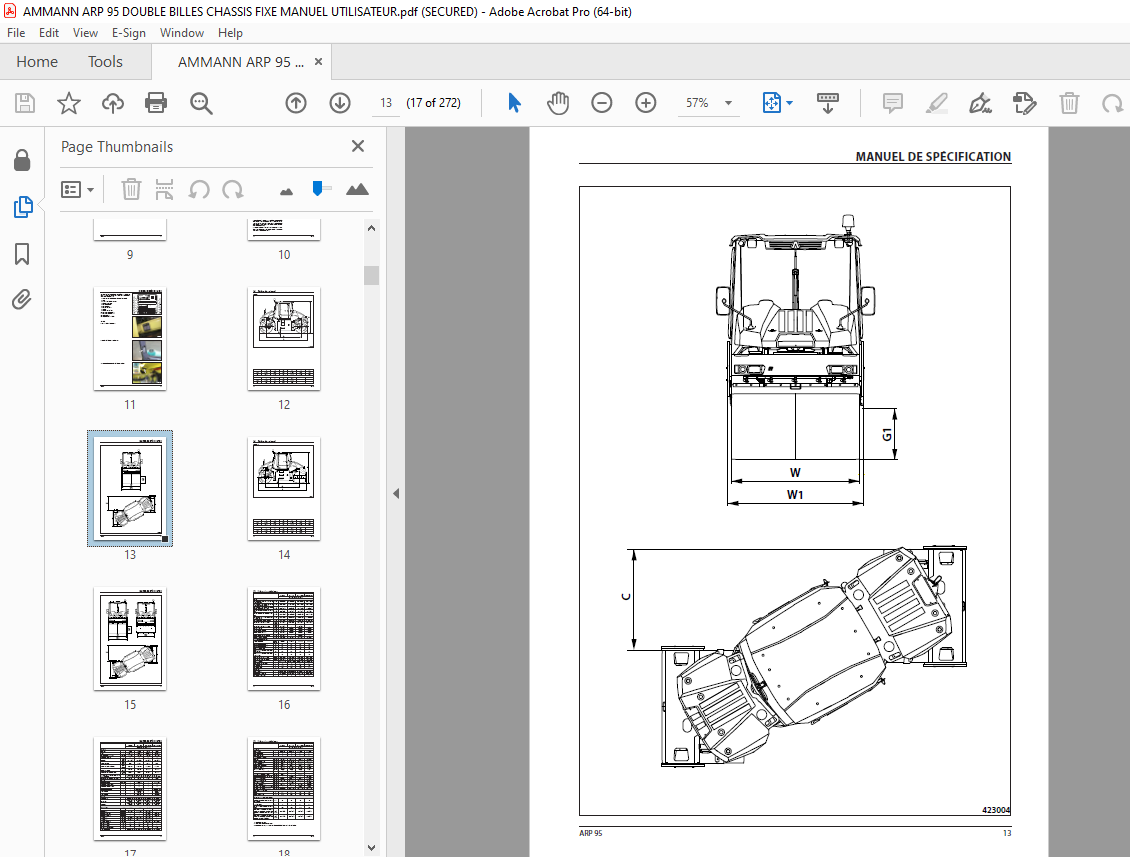Click the thumbnails scrollbar thumb
Screen dimensions: 1130x857
coord(371,275)
